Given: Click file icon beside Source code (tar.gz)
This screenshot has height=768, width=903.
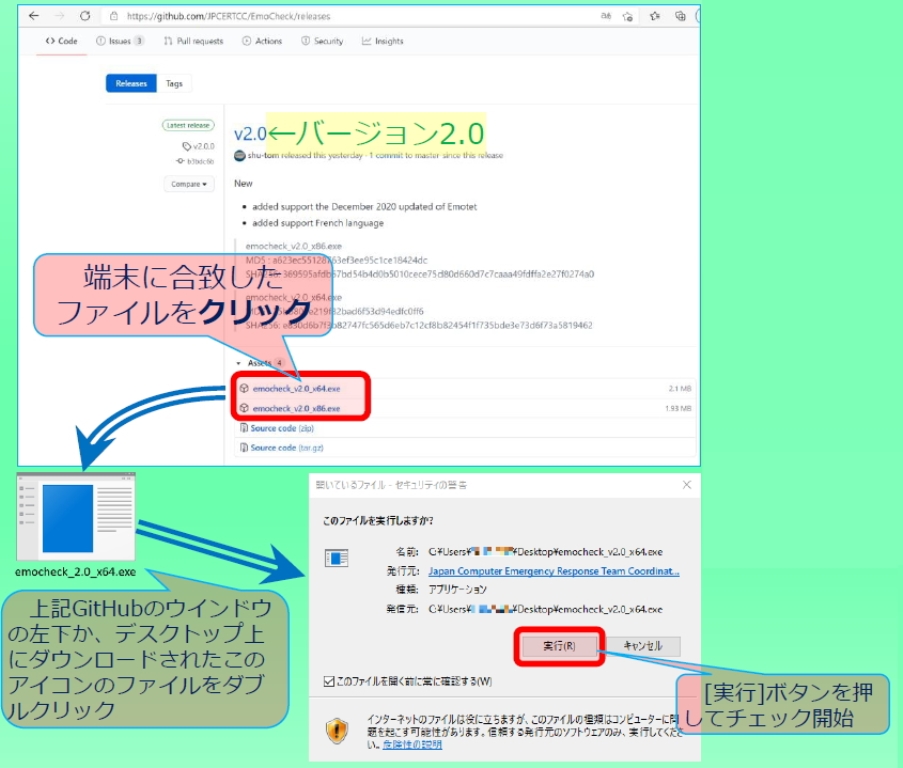Looking at the screenshot, I should pos(244,448).
